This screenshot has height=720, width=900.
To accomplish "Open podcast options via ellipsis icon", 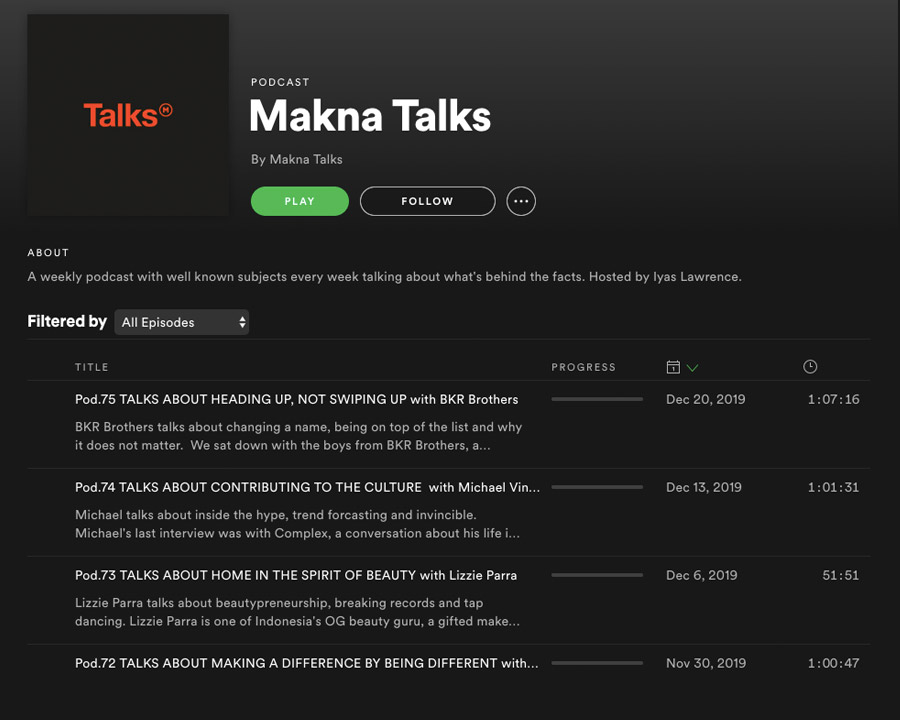I will (521, 201).
